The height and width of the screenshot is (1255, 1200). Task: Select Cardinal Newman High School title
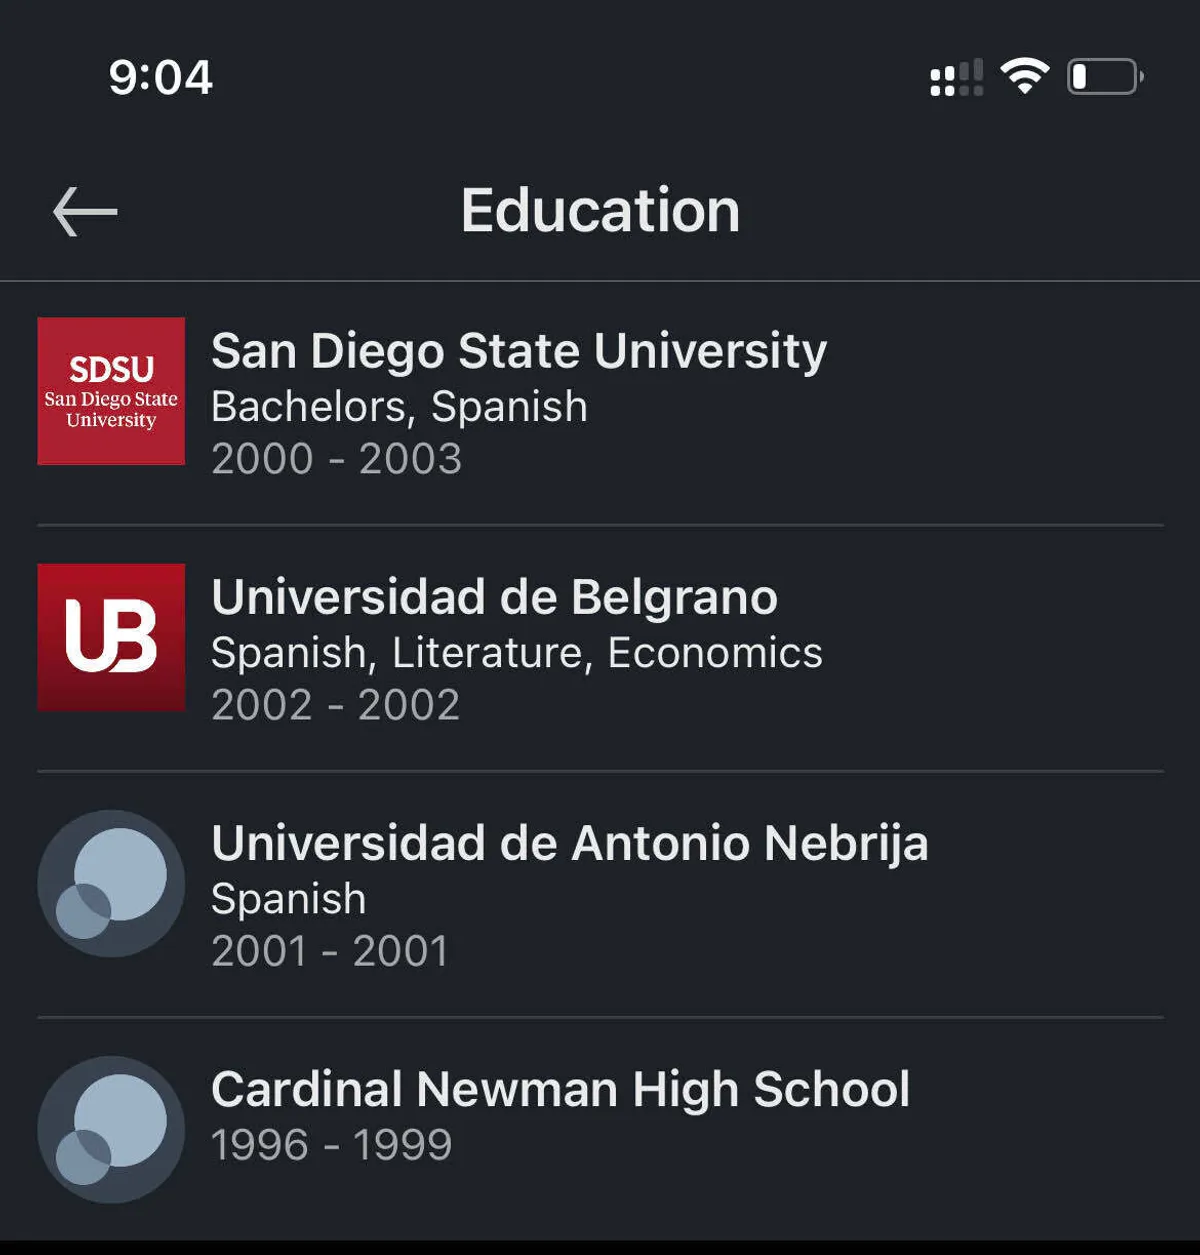560,1089
